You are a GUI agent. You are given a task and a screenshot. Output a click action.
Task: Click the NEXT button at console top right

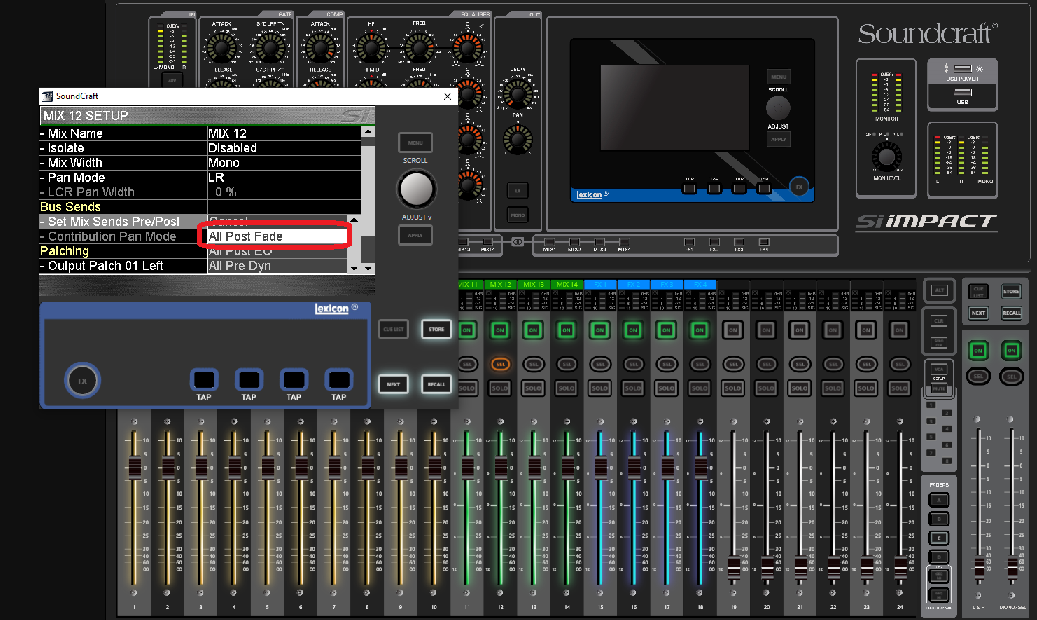(x=978, y=312)
